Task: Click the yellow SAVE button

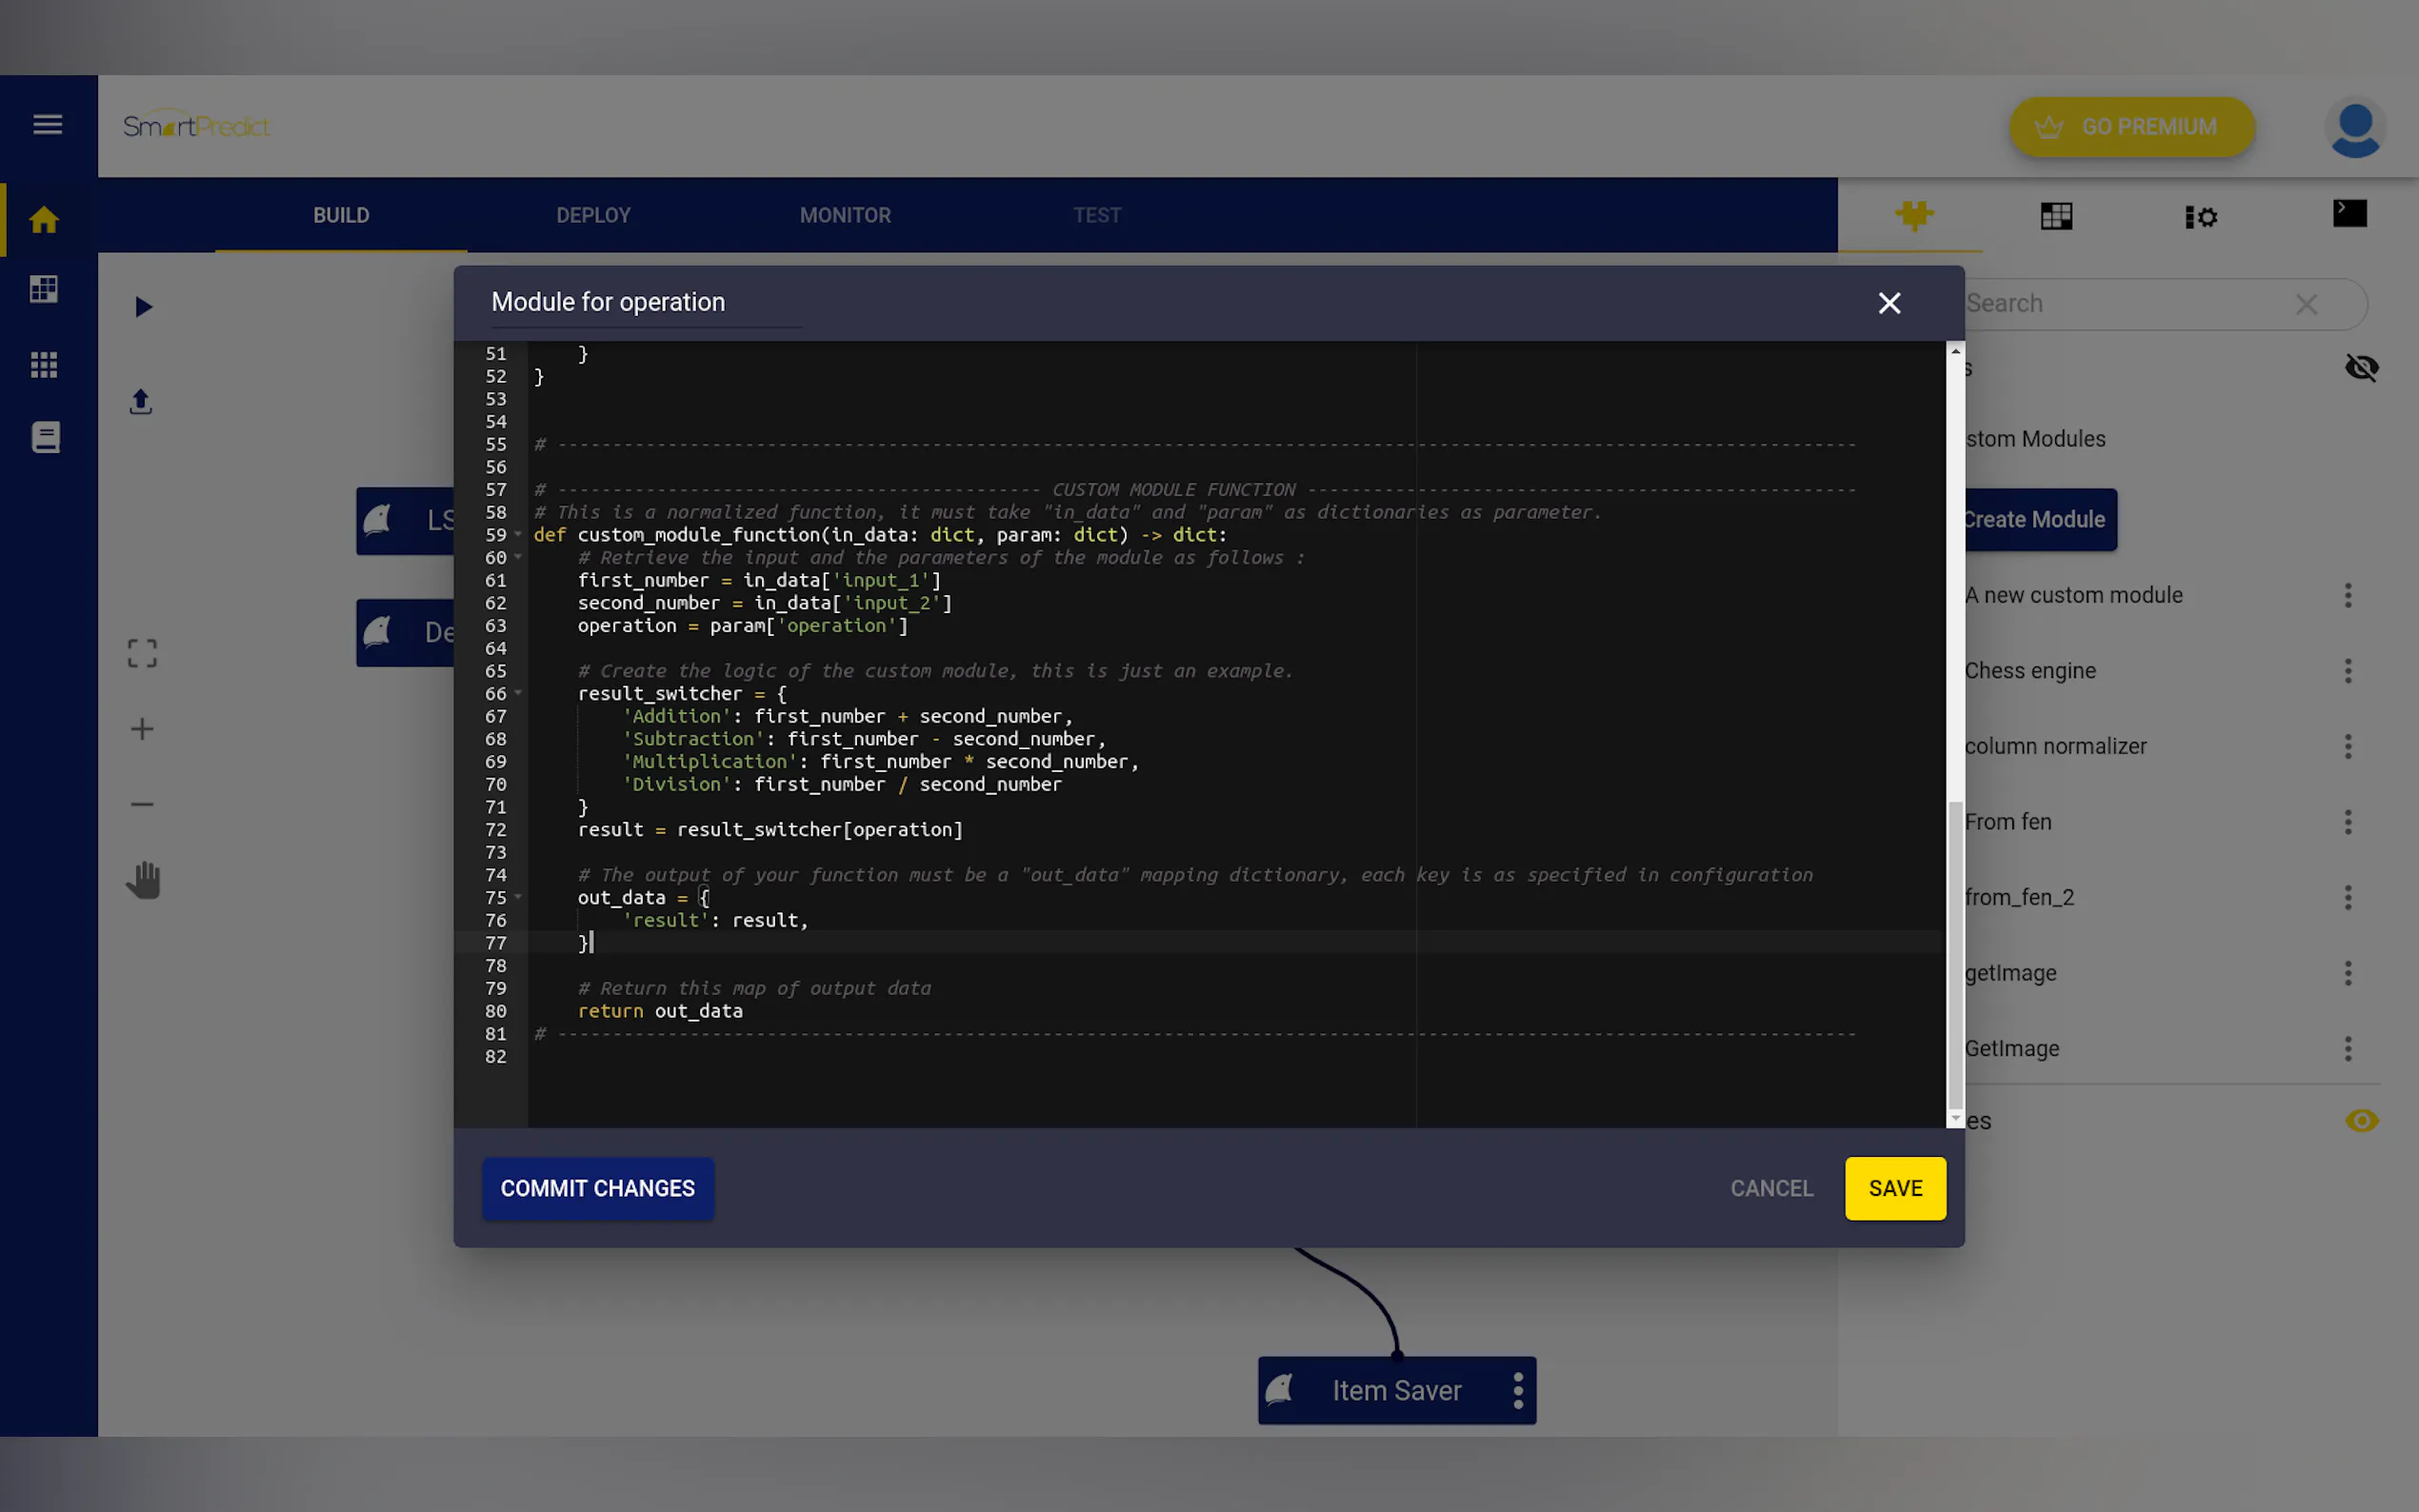Action: coord(1894,1188)
